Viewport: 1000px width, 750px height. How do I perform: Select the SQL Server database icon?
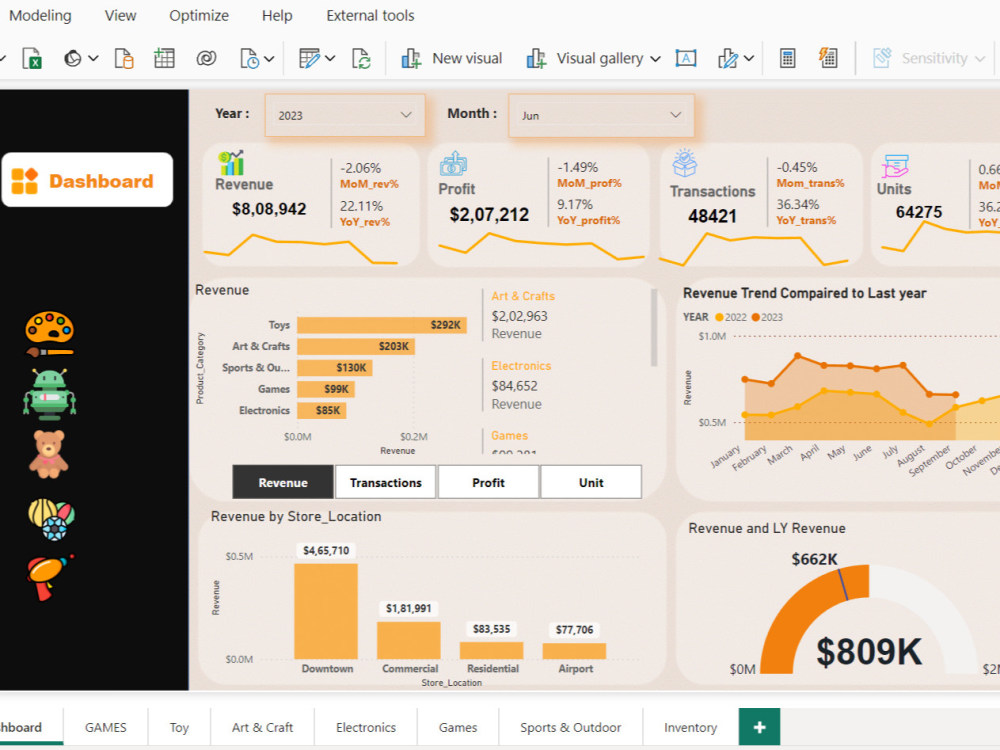[x=125, y=58]
